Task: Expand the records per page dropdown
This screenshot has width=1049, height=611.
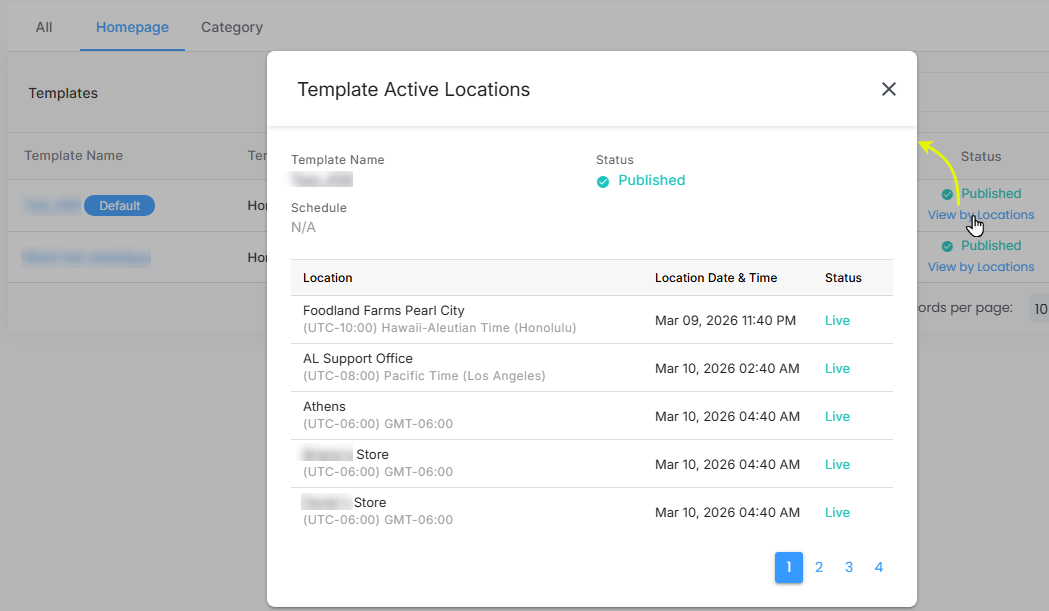Action: tap(1039, 309)
